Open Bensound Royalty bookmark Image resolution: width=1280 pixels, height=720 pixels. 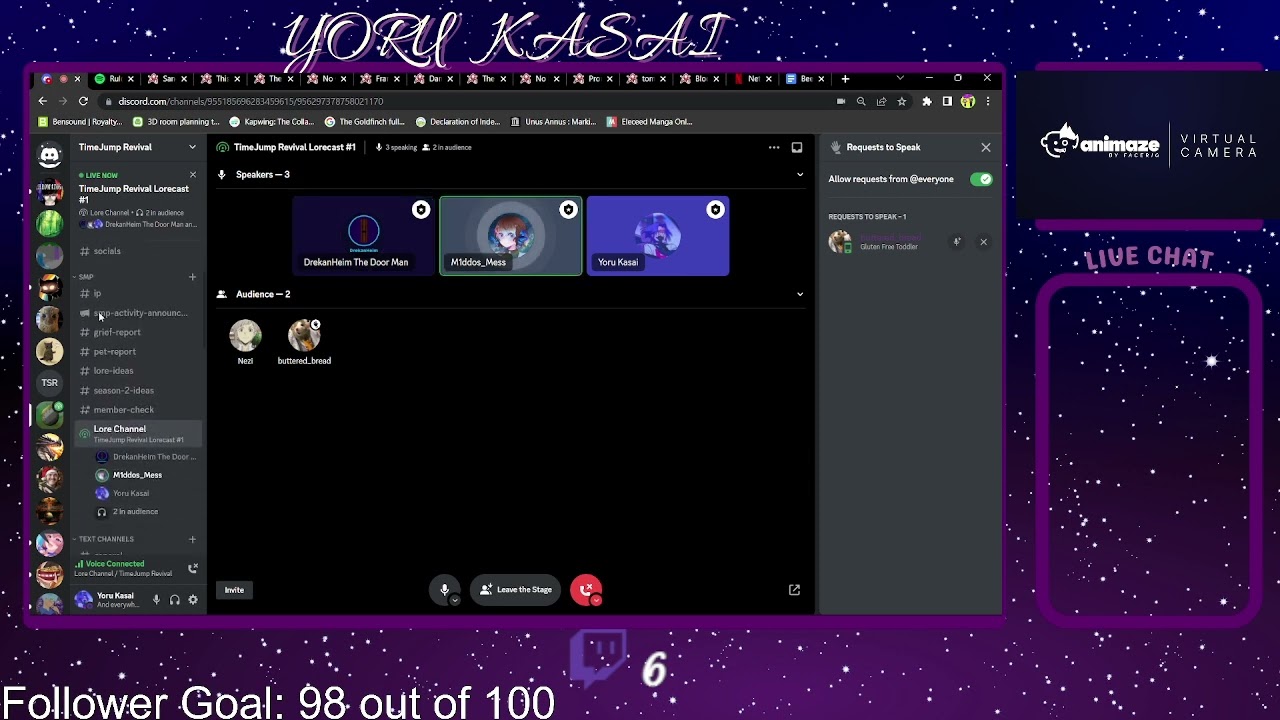click(x=80, y=122)
